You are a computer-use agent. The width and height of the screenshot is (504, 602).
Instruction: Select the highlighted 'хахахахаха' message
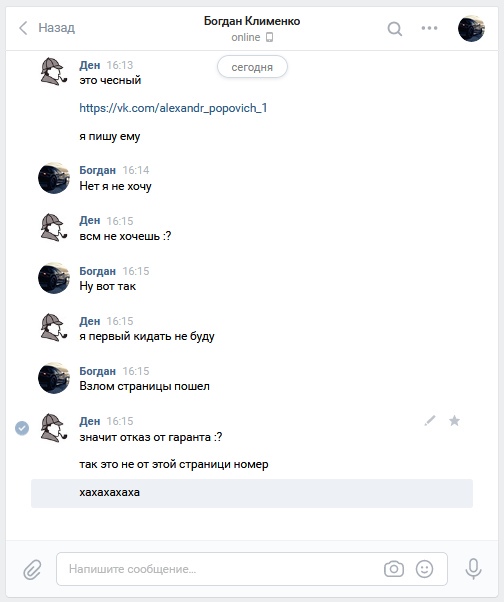click(252, 493)
